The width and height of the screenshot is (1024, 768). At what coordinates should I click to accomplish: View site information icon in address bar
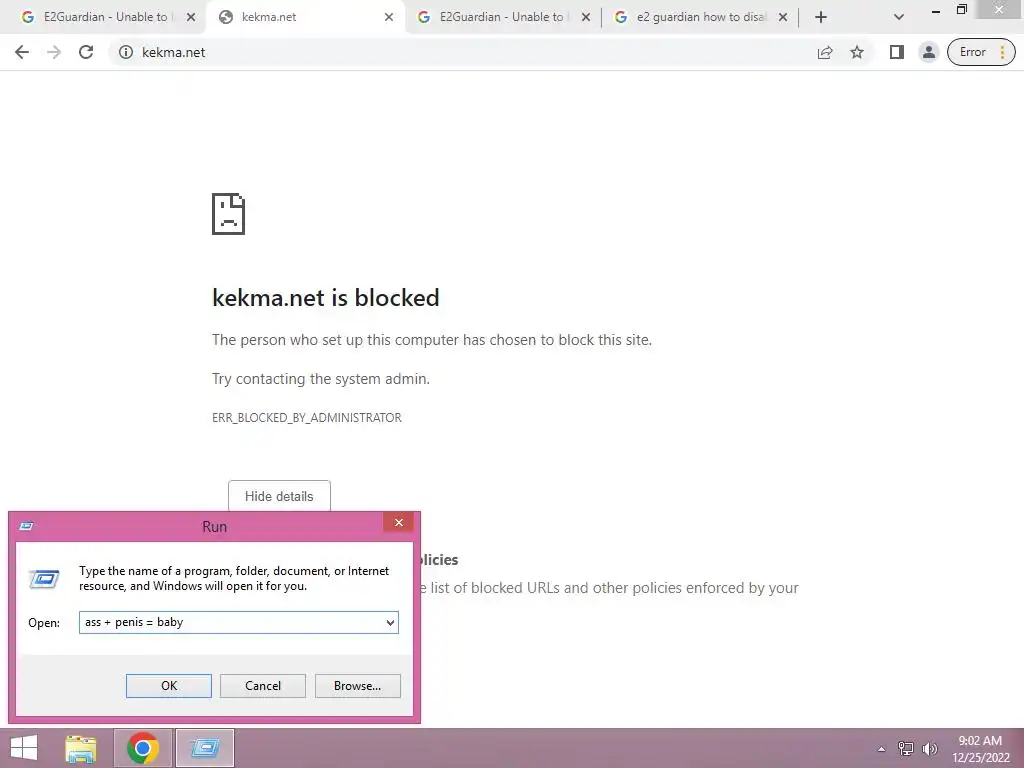(126, 52)
